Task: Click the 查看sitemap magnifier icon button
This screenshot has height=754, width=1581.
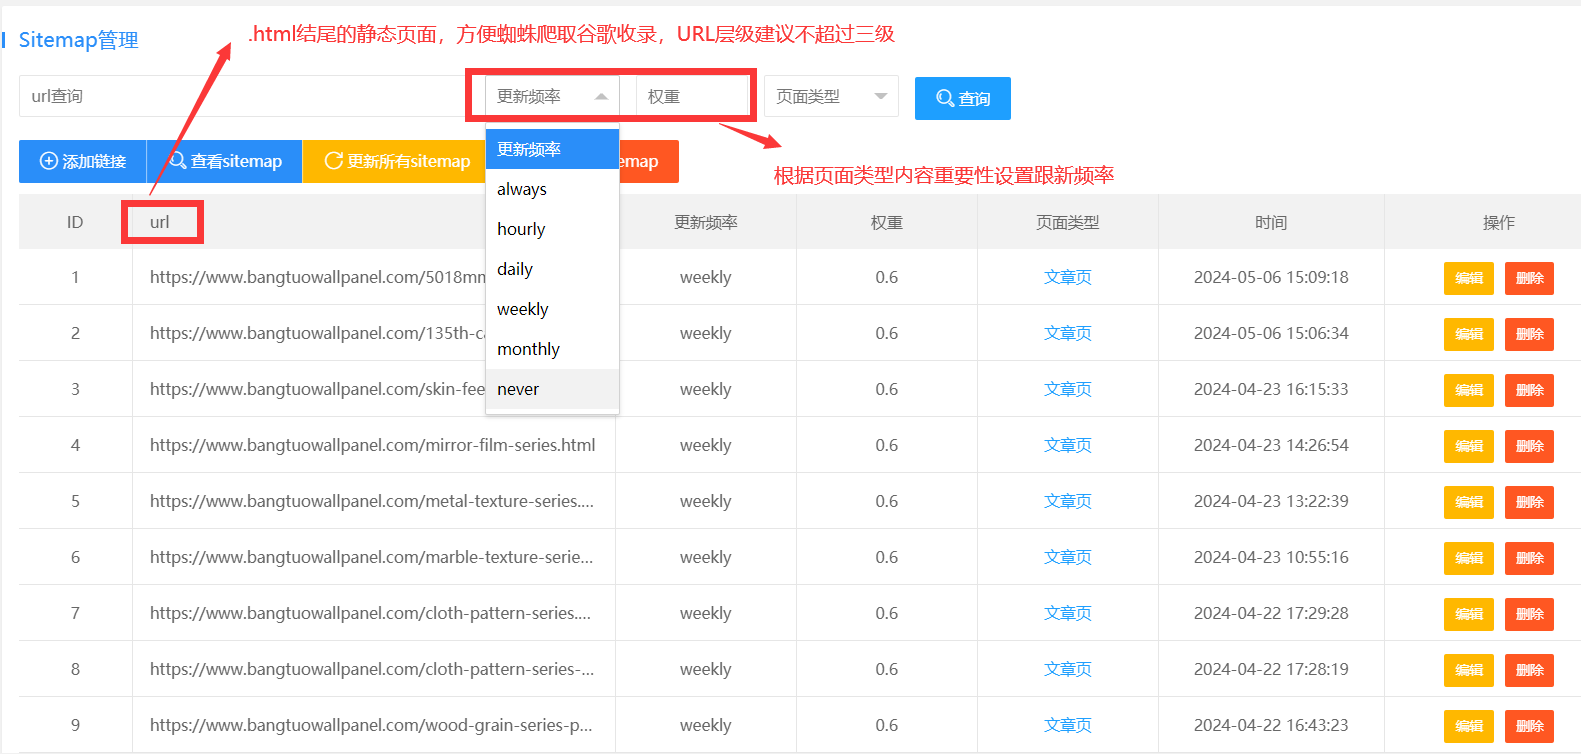Action: pyautogui.click(x=225, y=161)
